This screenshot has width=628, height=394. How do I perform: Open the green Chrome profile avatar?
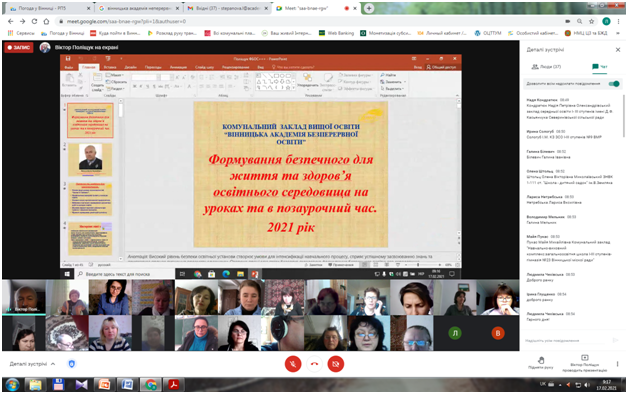(606, 21)
